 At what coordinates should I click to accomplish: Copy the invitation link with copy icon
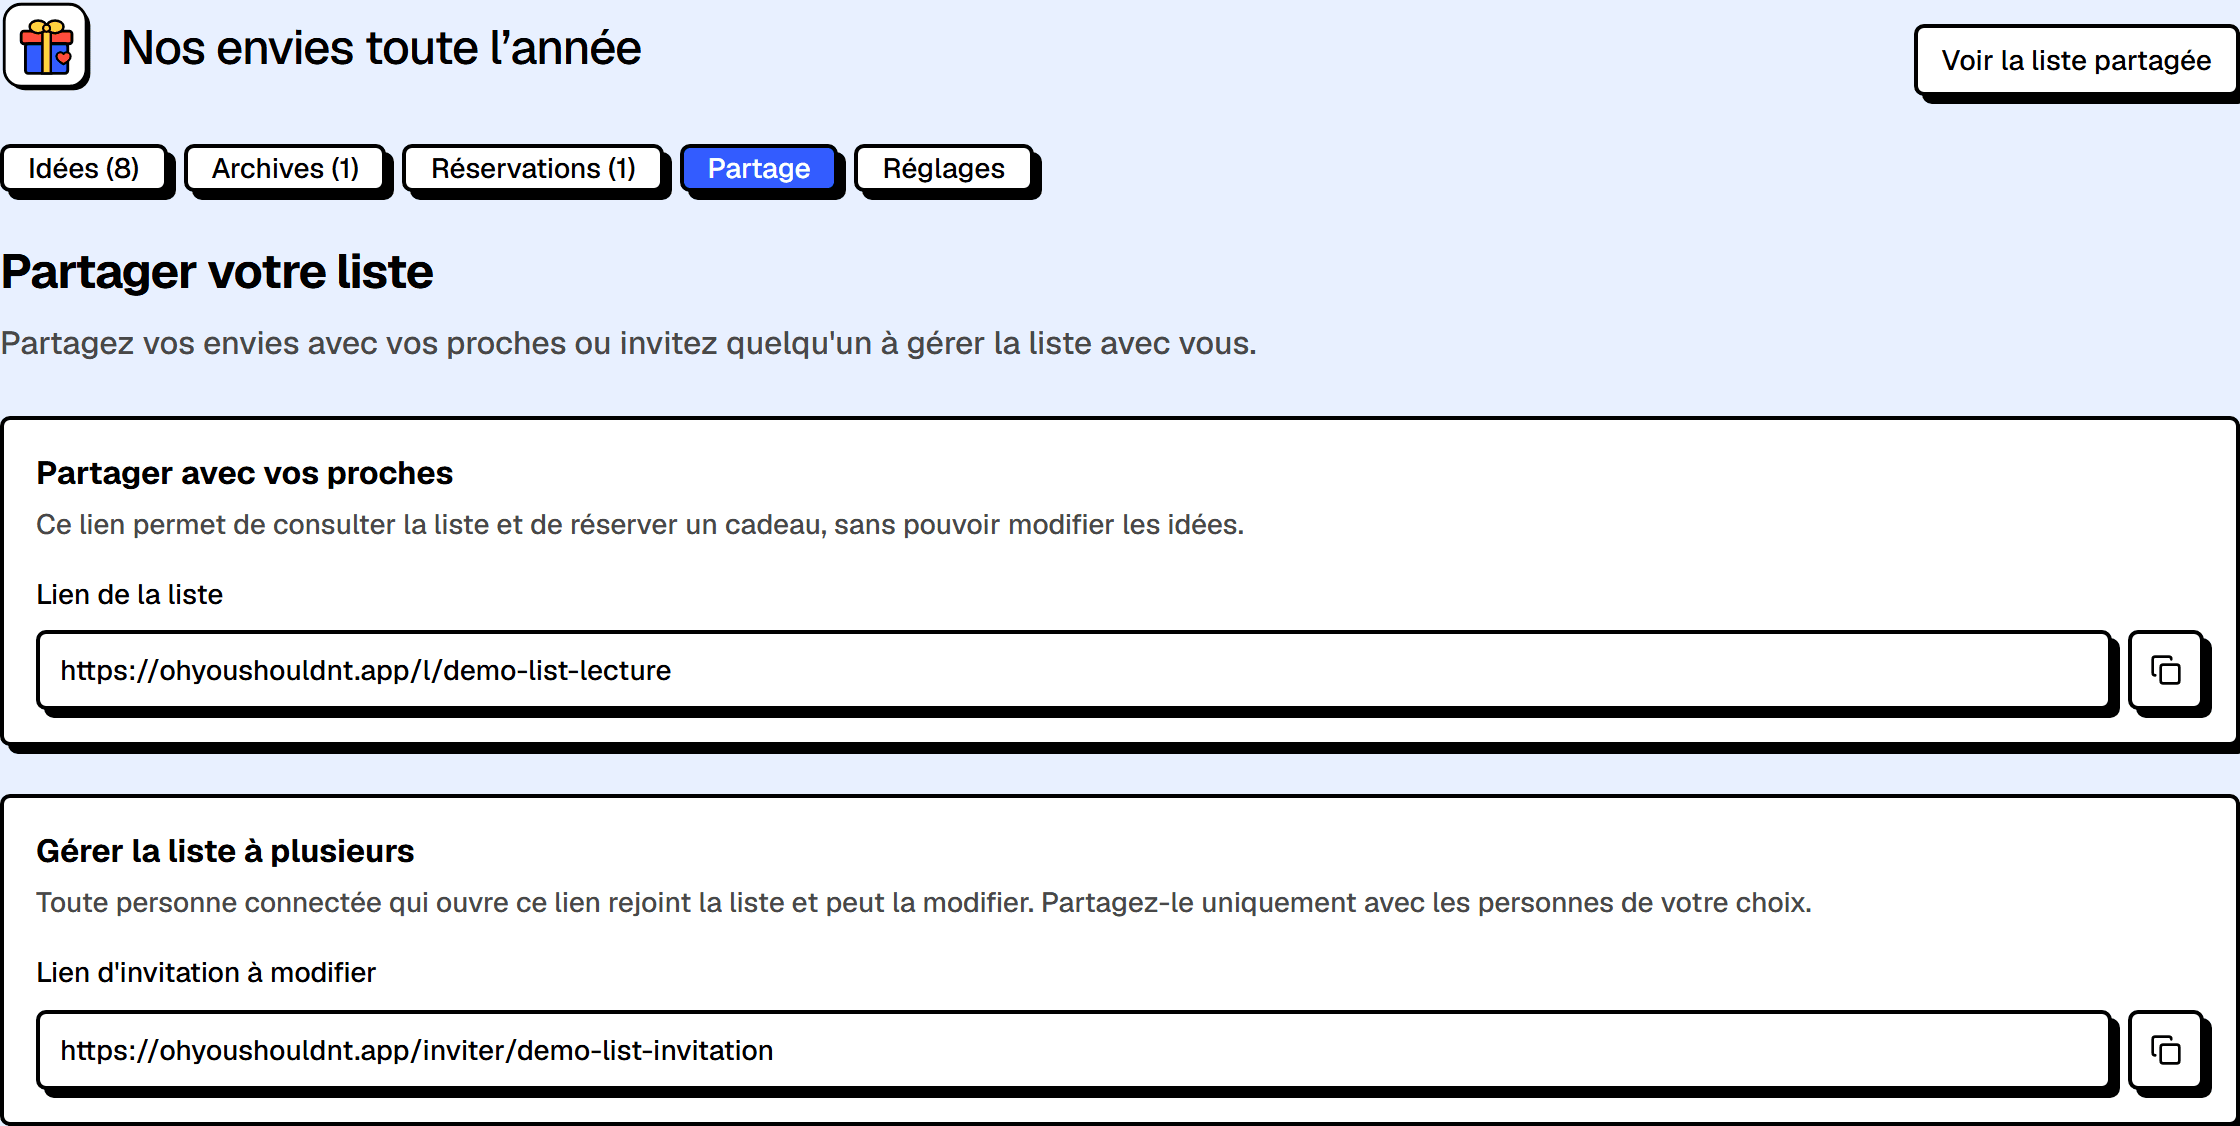tap(2166, 1050)
